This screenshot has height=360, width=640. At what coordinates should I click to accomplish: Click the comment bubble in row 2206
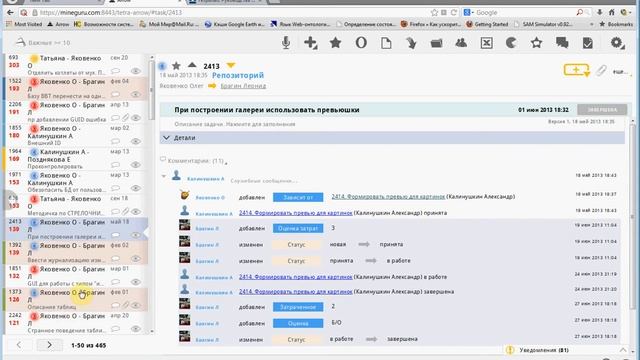pyautogui.click(x=116, y=118)
